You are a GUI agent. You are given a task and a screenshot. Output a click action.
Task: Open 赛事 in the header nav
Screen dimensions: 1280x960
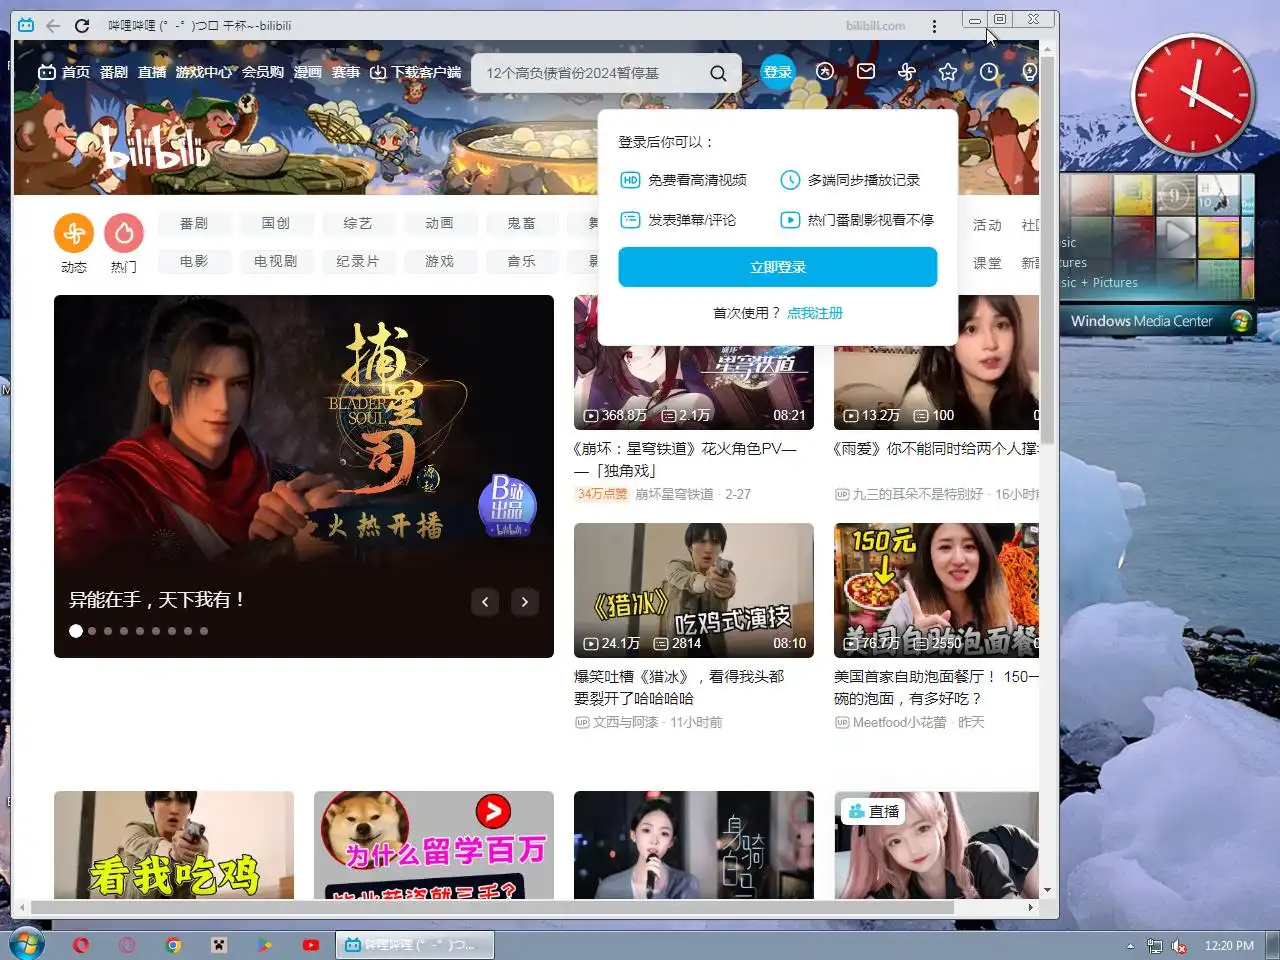(346, 72)
